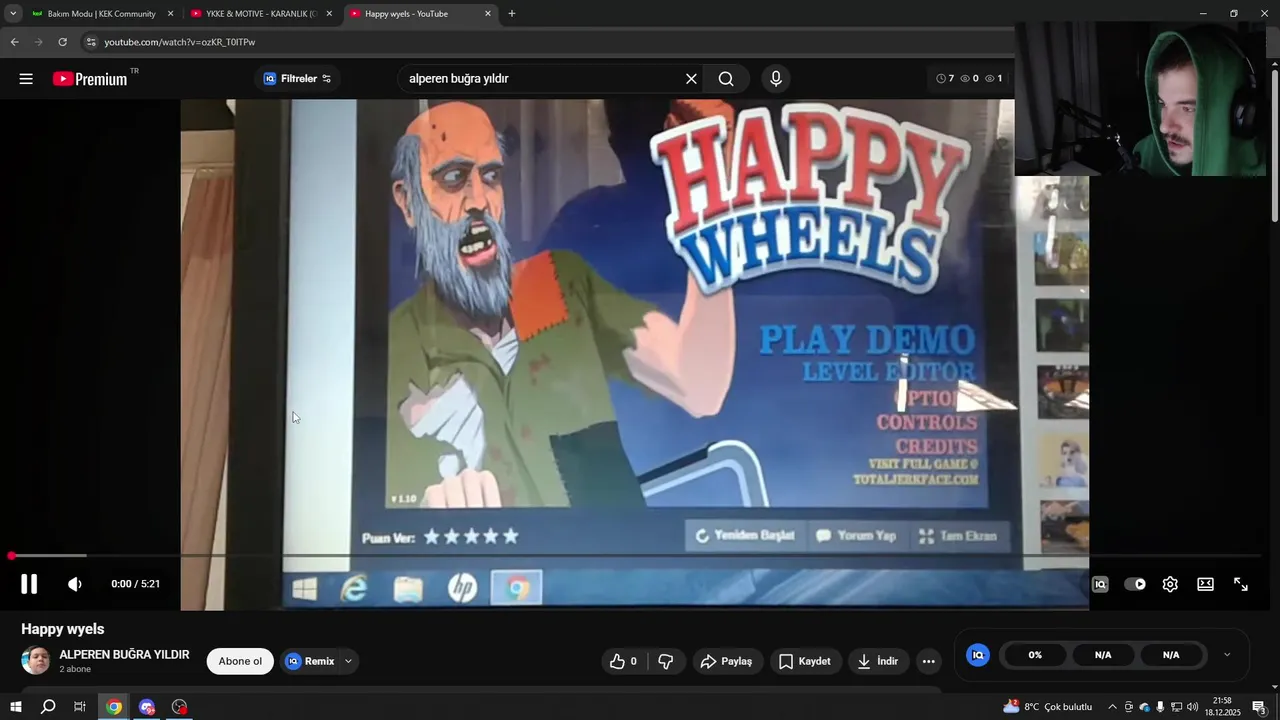Clear the search query with X
Screen dimensions: 1280x720
tap(691, 79)
